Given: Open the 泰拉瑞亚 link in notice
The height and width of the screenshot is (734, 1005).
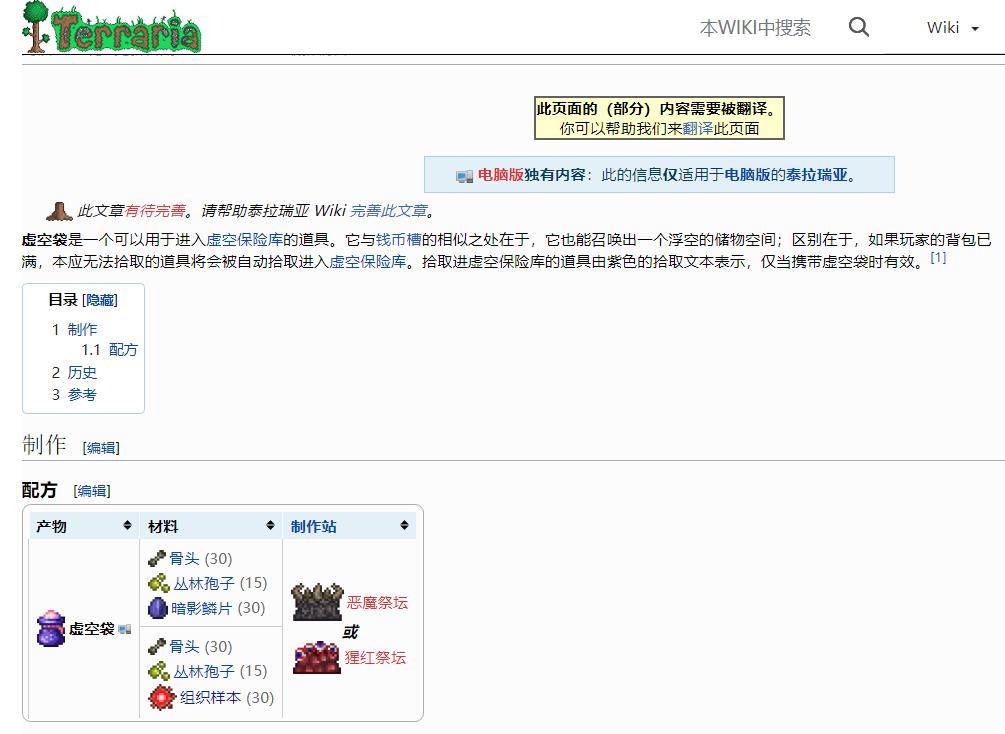Looking at the screenshot, I should pyautogui.click(x=817, y=175).
